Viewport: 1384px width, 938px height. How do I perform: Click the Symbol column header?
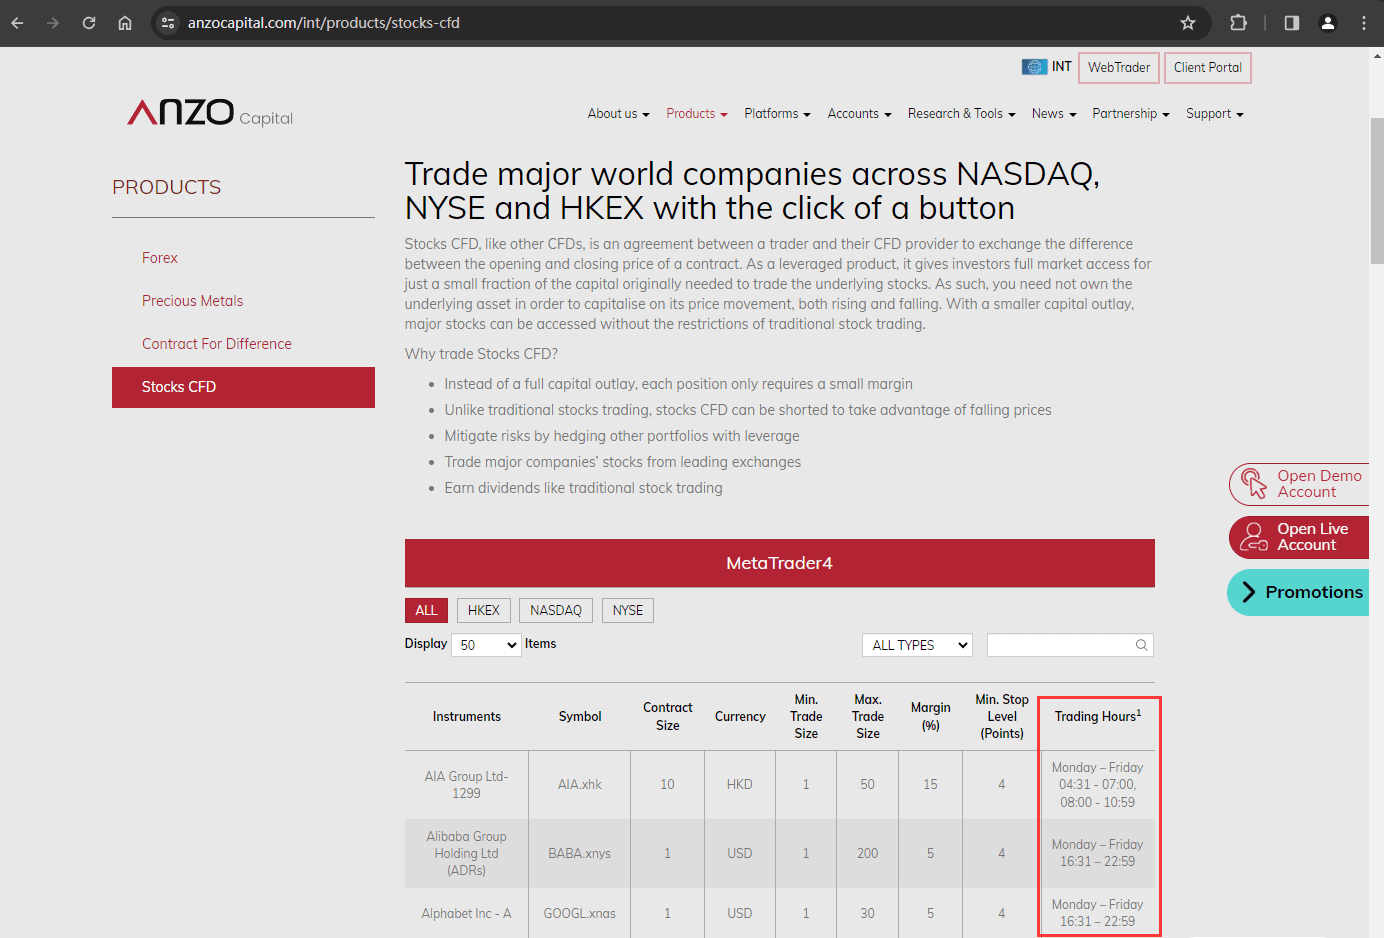coord(580,717)
